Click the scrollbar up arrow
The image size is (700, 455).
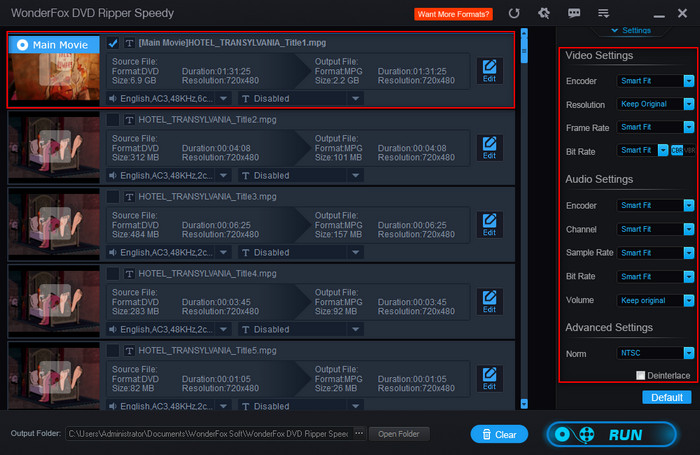pyautogui.click(x=524, y=33)
